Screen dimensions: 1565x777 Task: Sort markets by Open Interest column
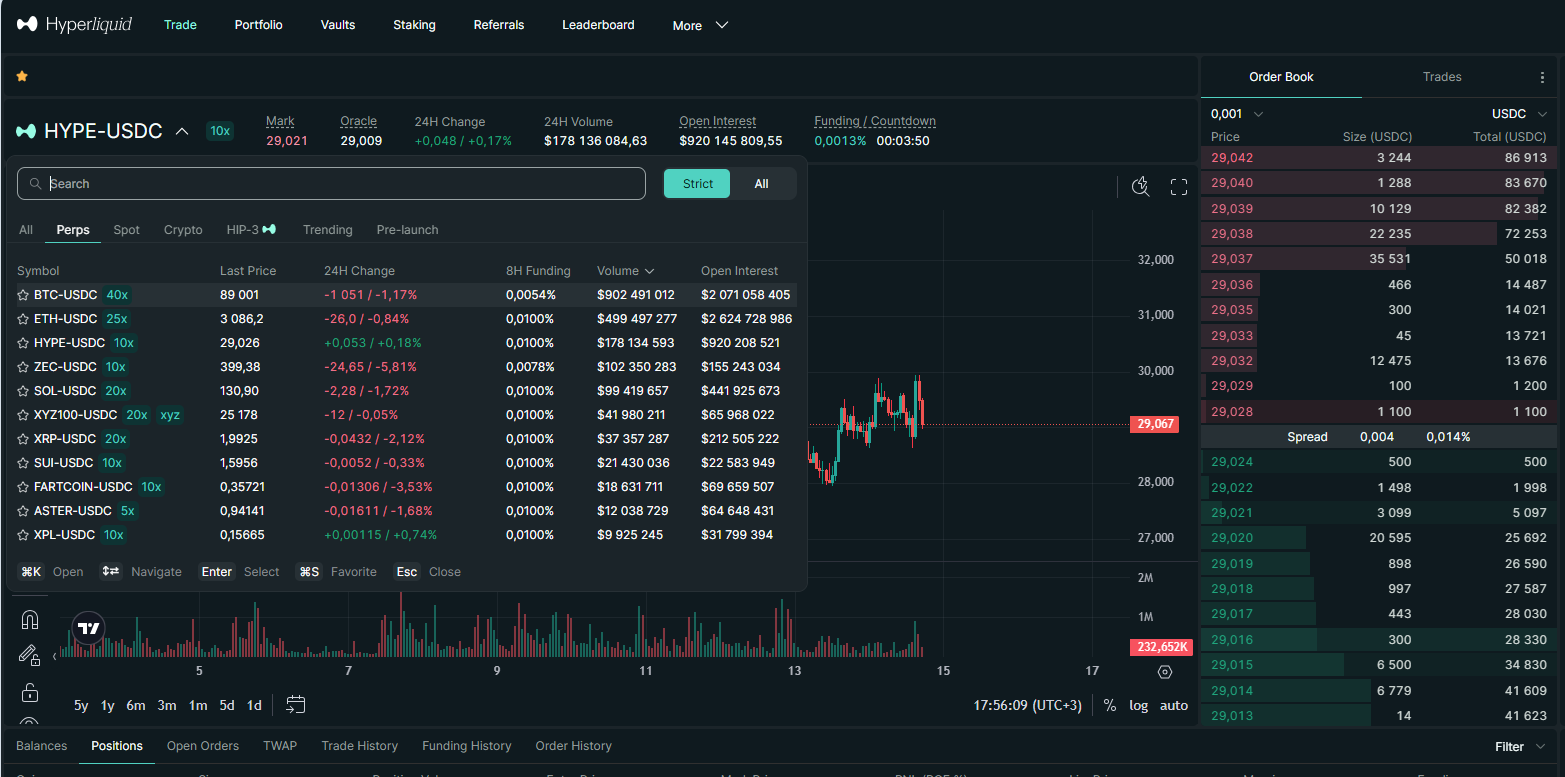pyautogui.click(x=740, y=271)
